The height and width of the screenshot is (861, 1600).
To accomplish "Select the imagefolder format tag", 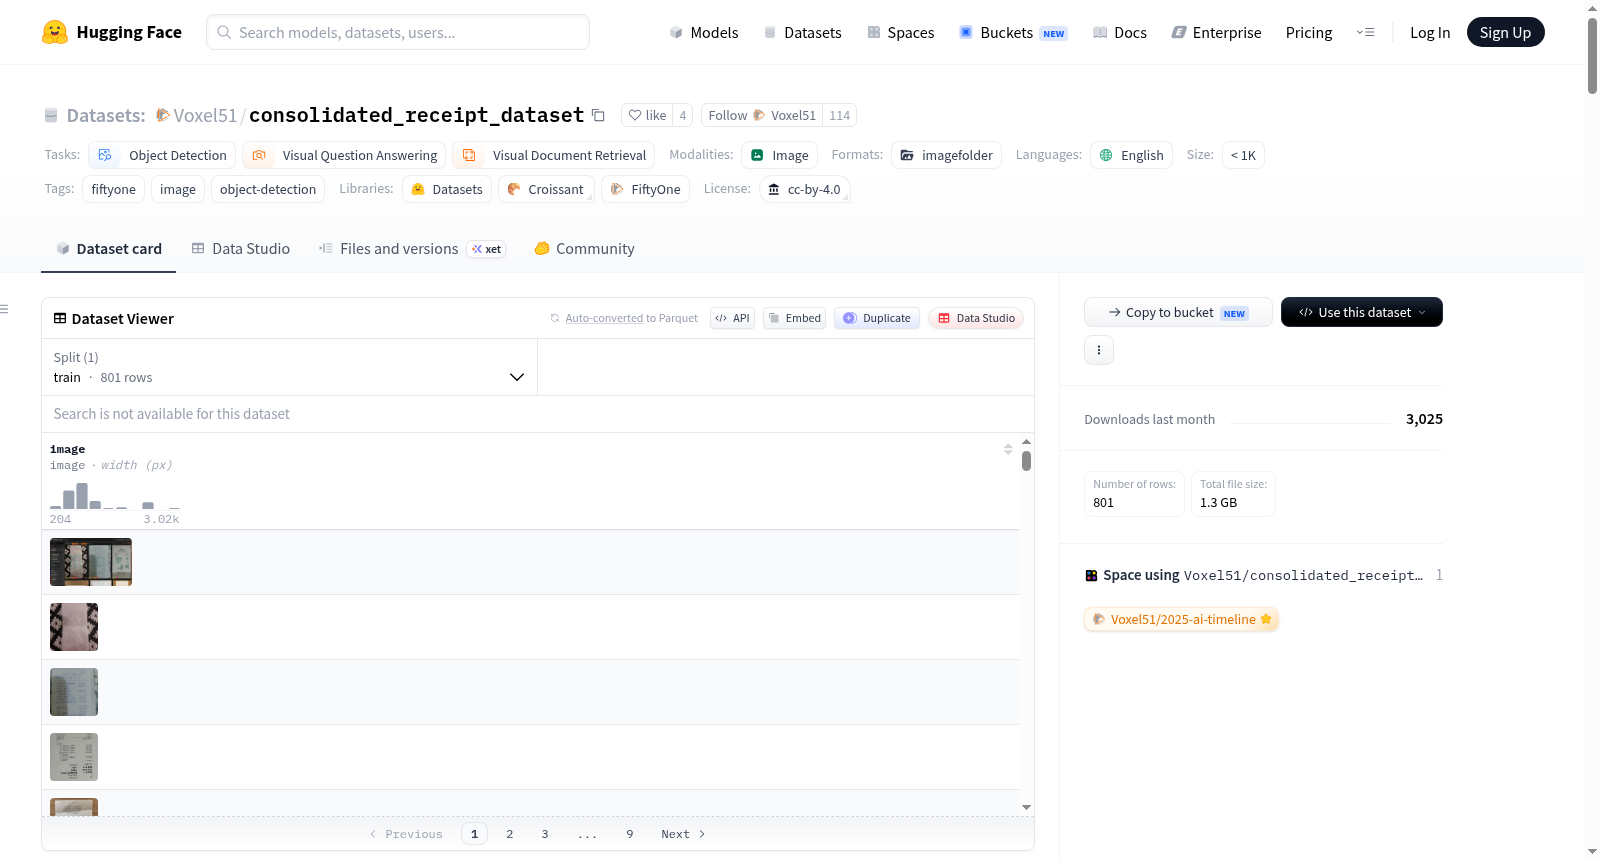I will [946, 155].
